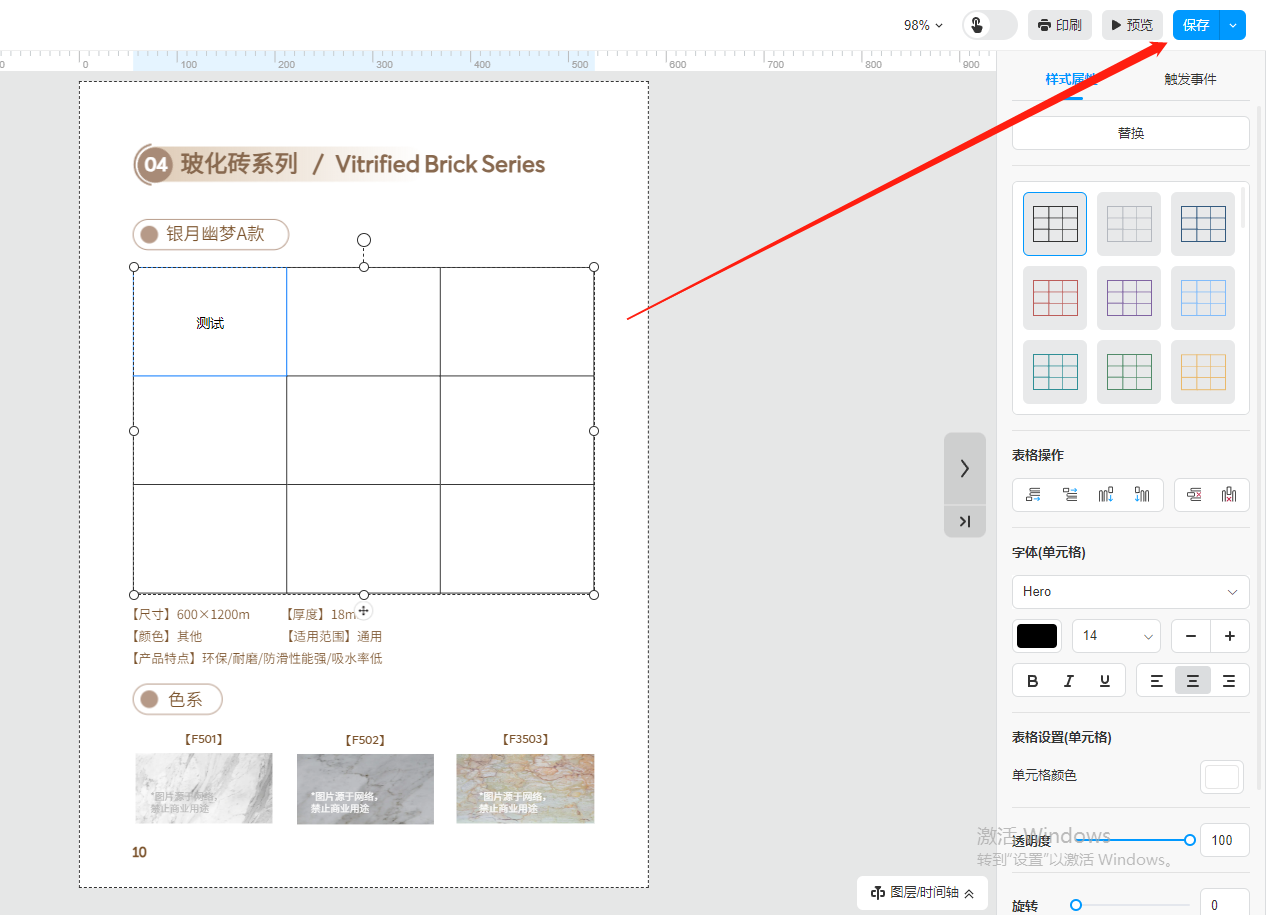The image size is (1266, 915).
Task: Apply the purple table style preset
Action: [x=1129, y=298]
